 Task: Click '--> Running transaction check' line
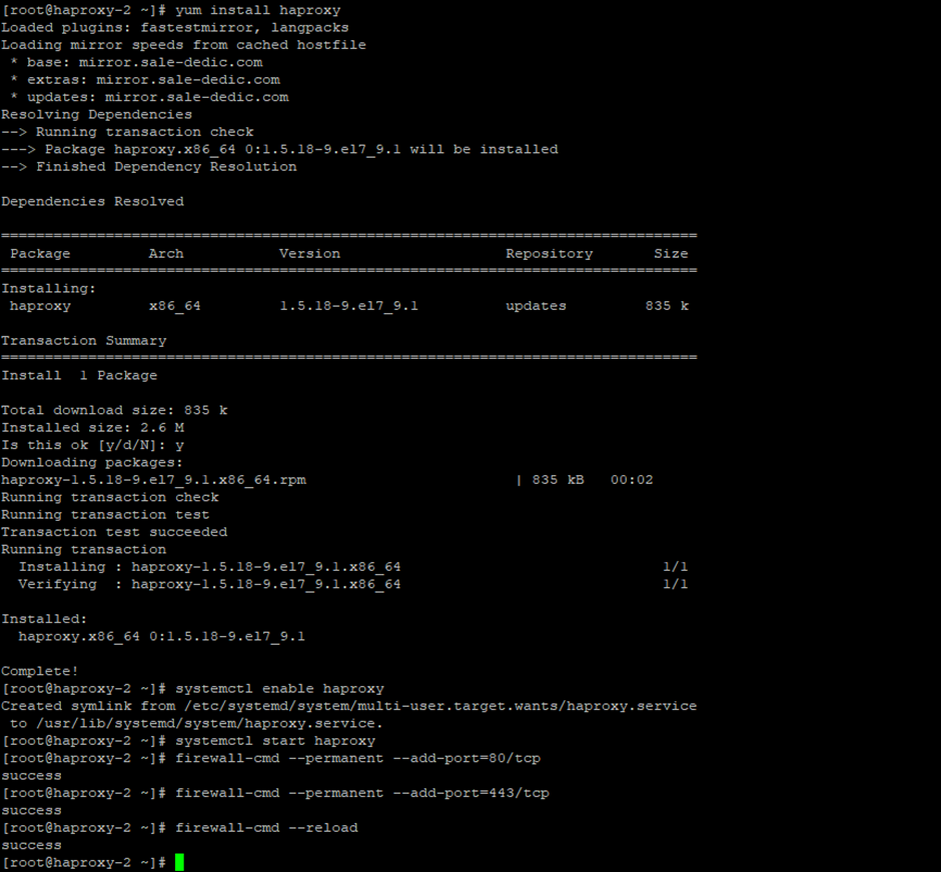tap(127, 132)
